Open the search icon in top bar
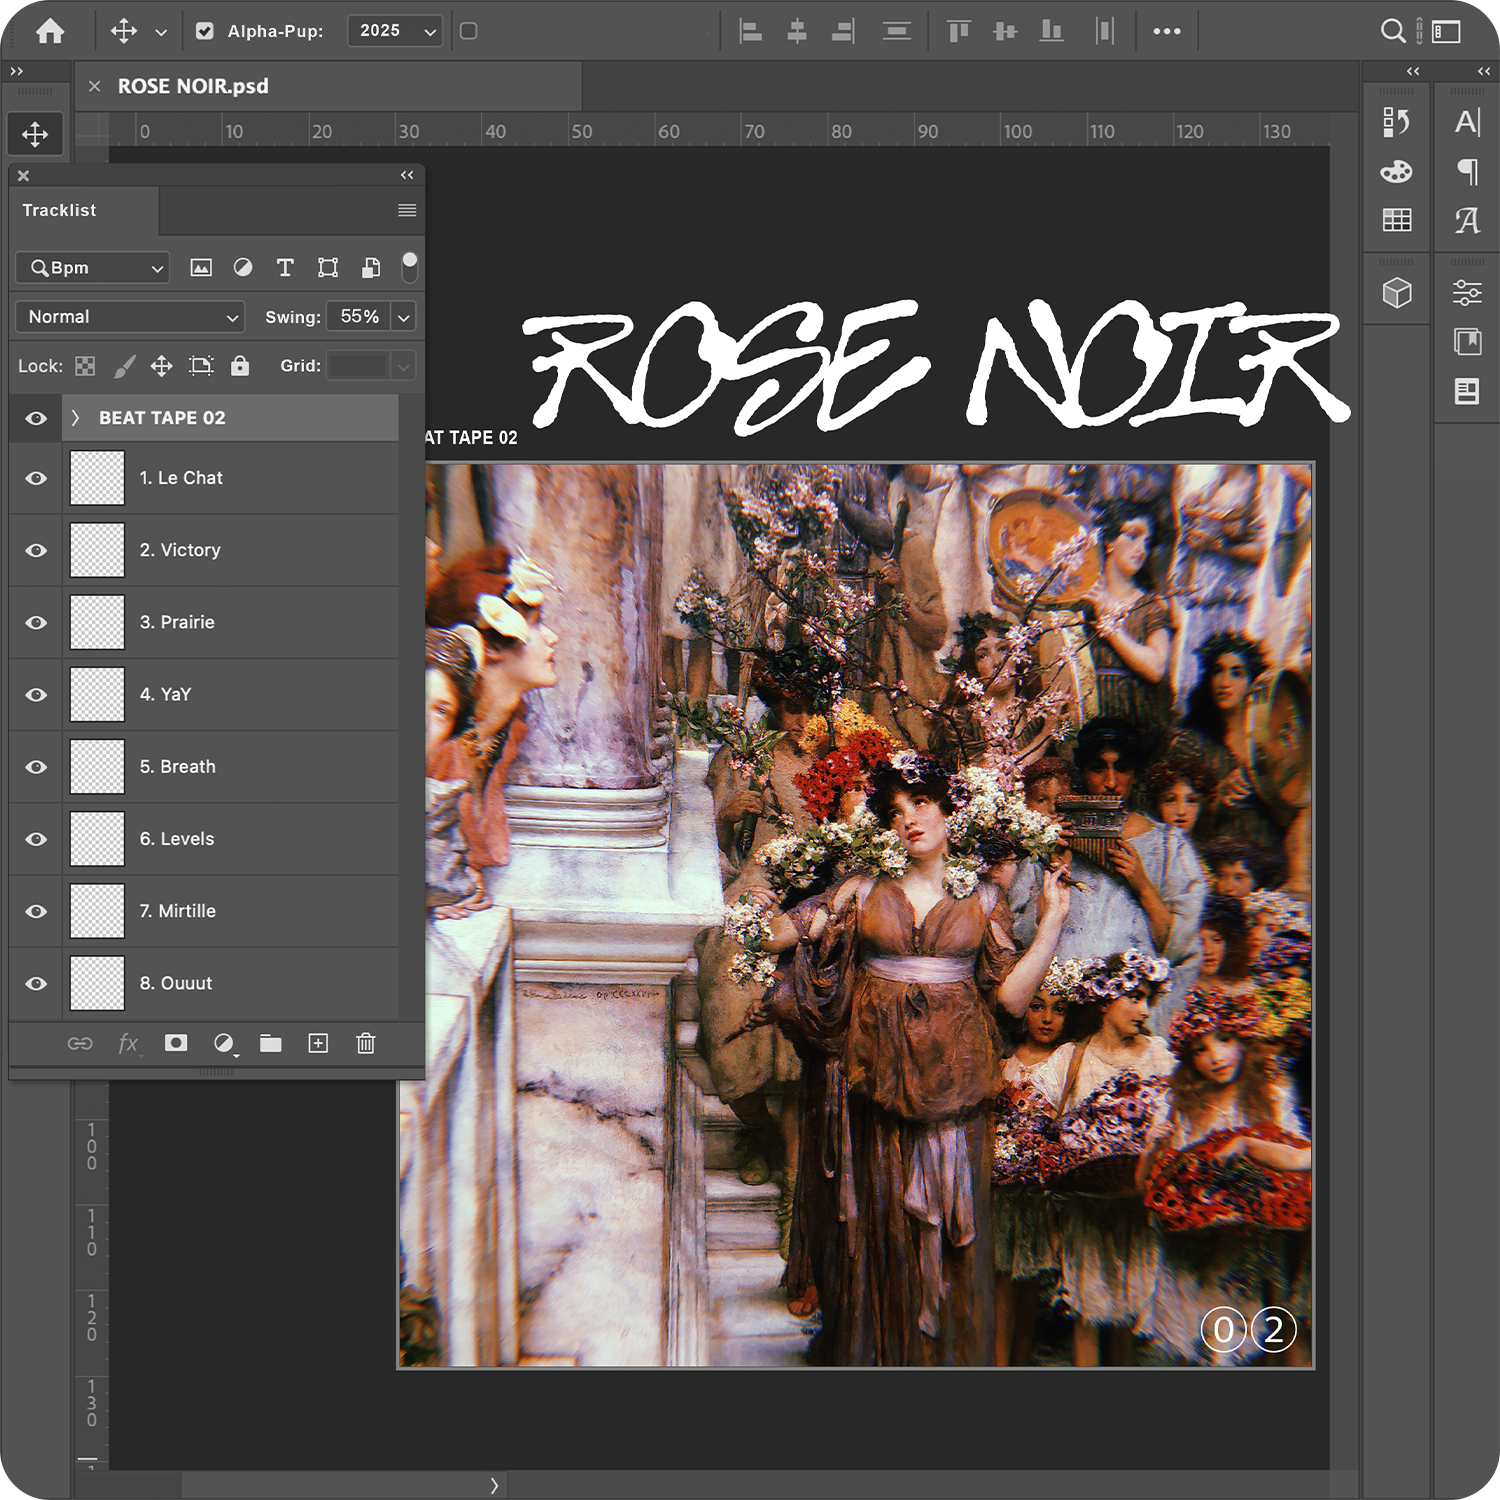This screenshot has width=1500, height=1500. (1392, 31)
